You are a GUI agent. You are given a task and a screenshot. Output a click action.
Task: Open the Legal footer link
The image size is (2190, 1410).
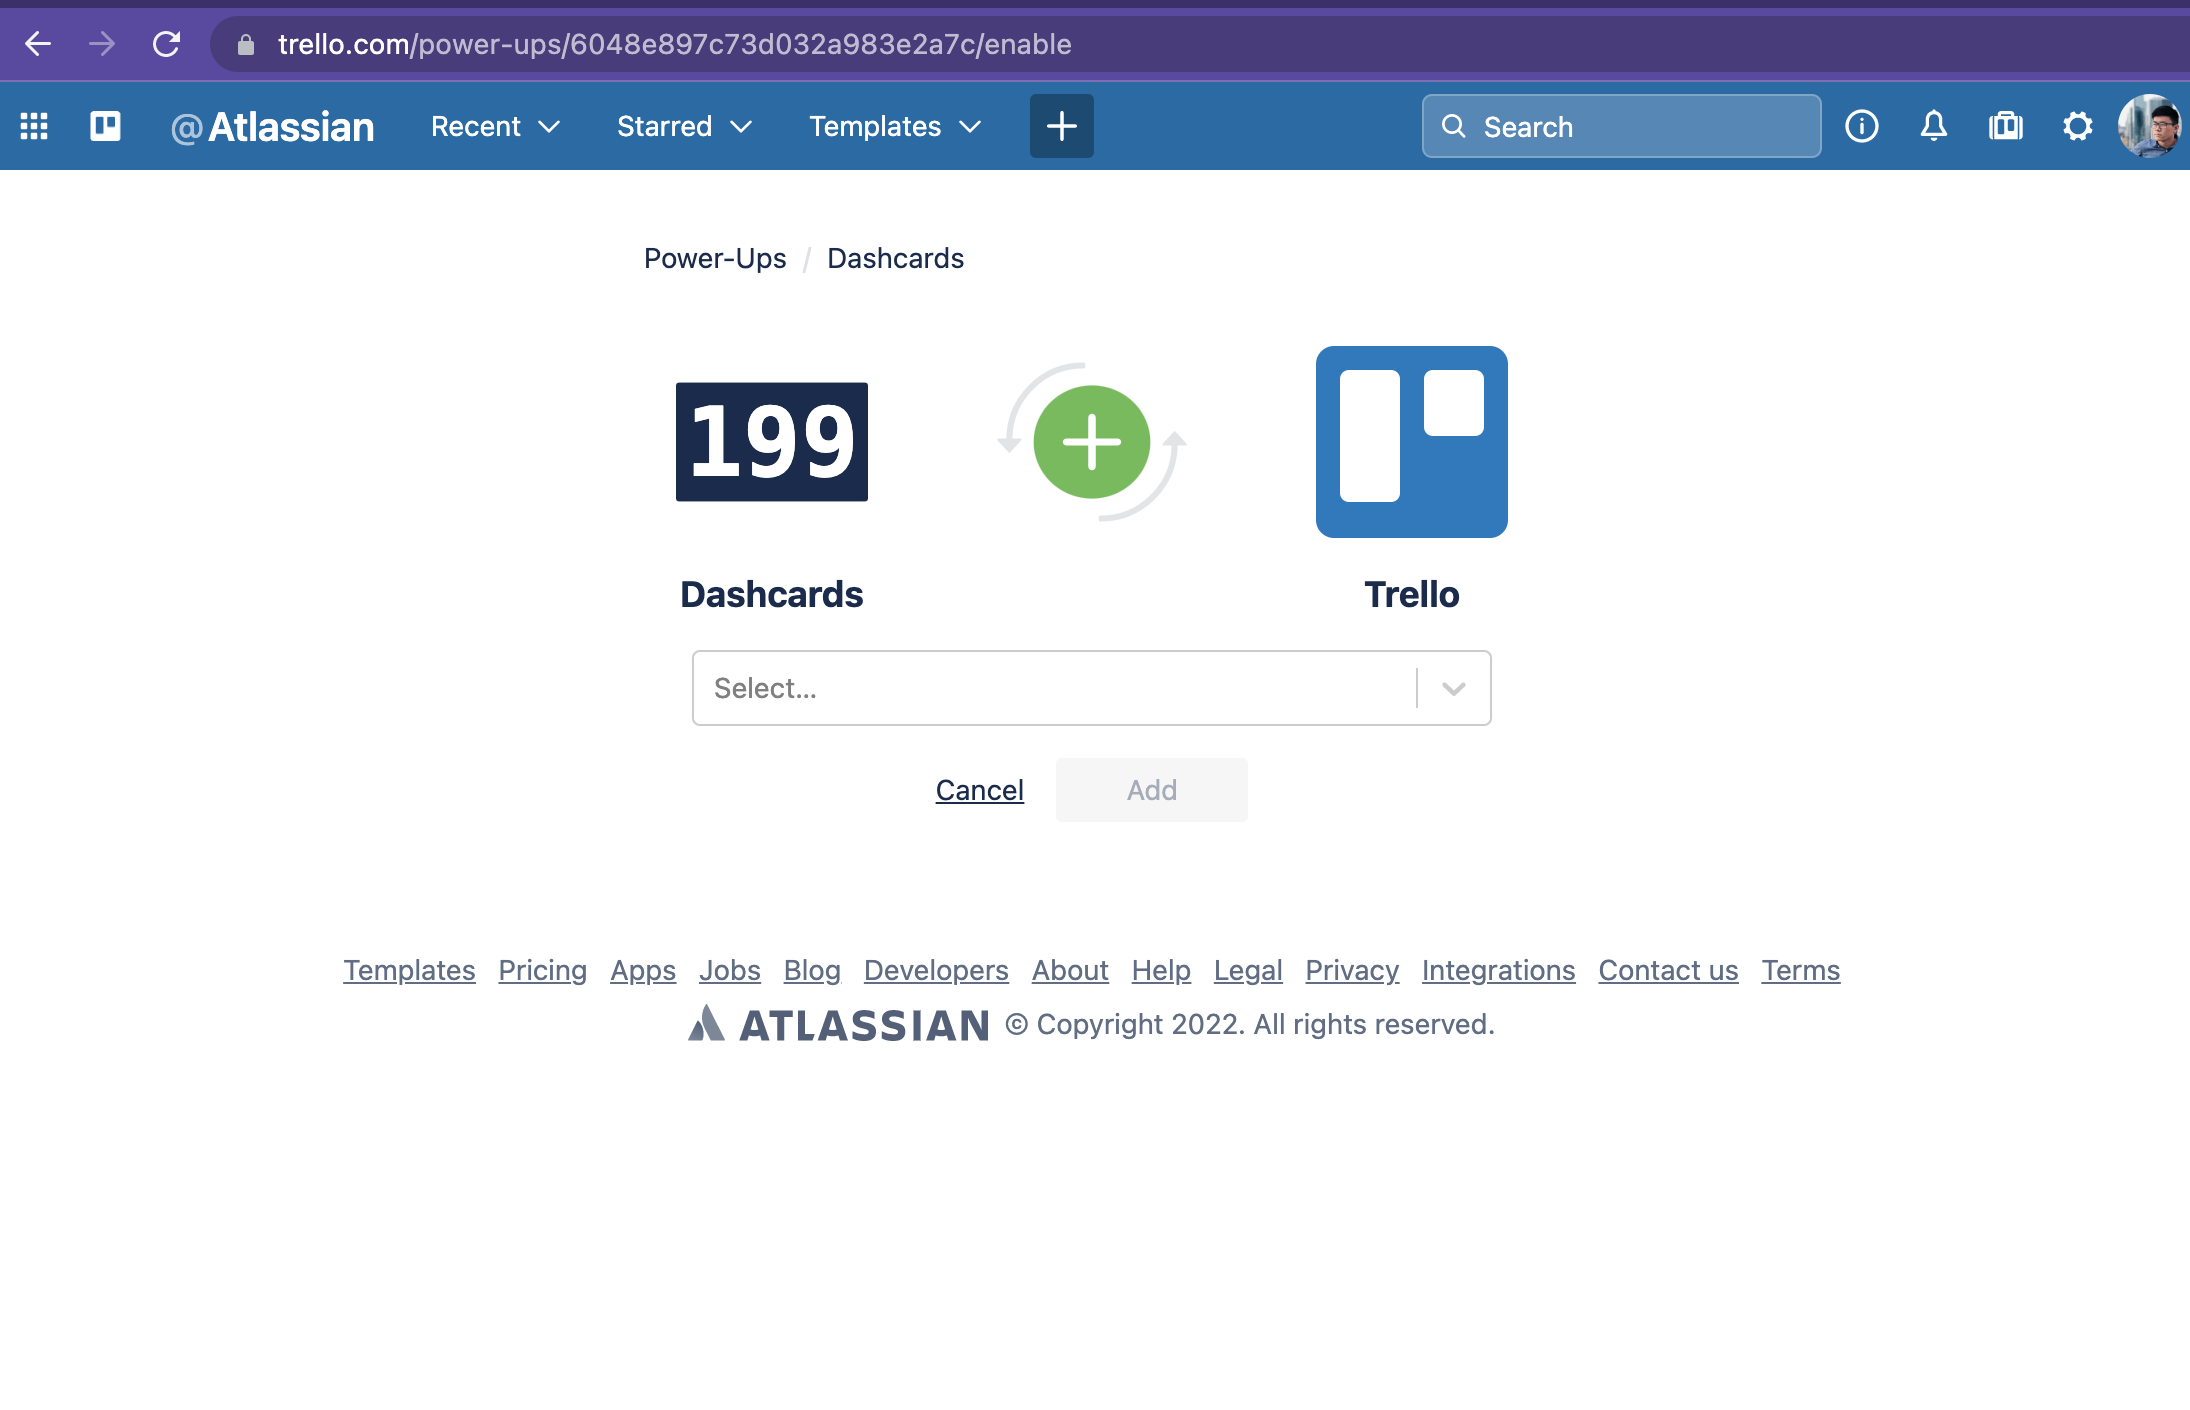click(1248, 970)
